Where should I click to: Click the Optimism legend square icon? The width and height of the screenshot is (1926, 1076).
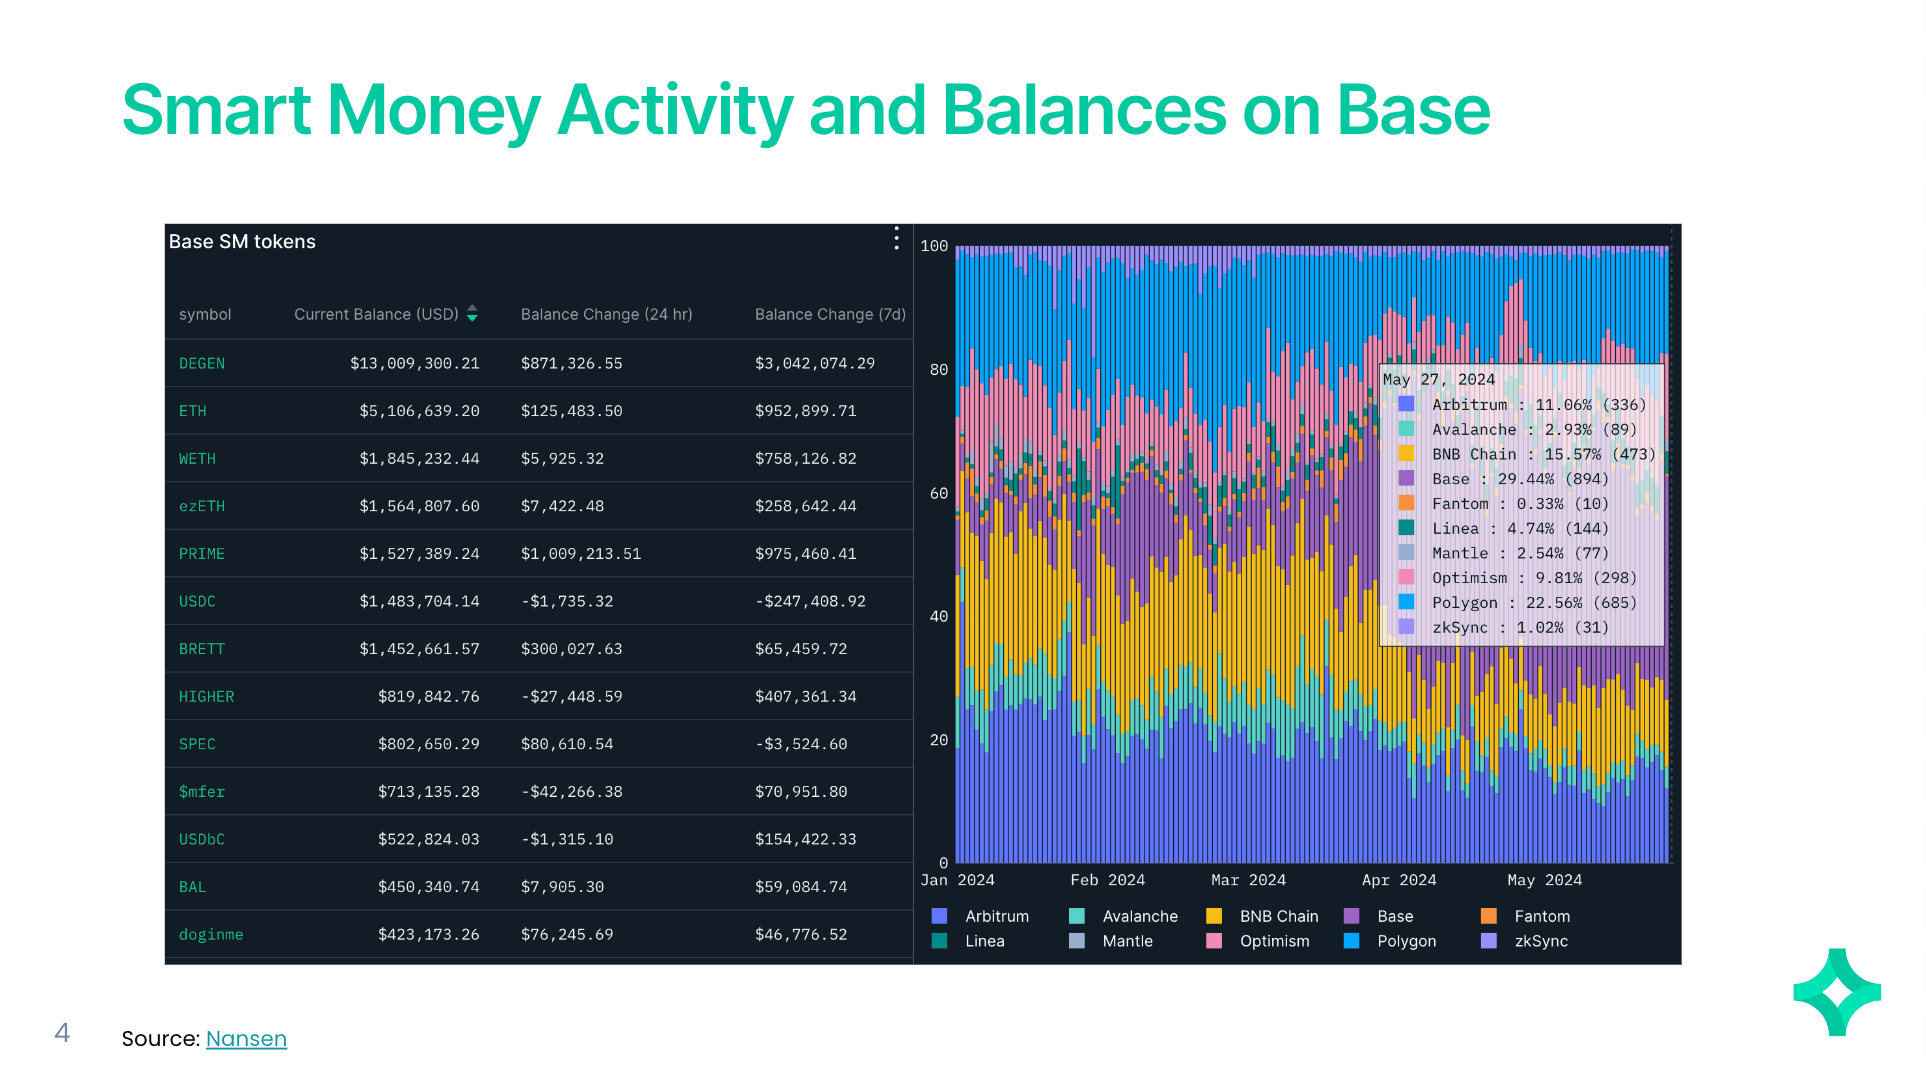[x=1214, y=941]
